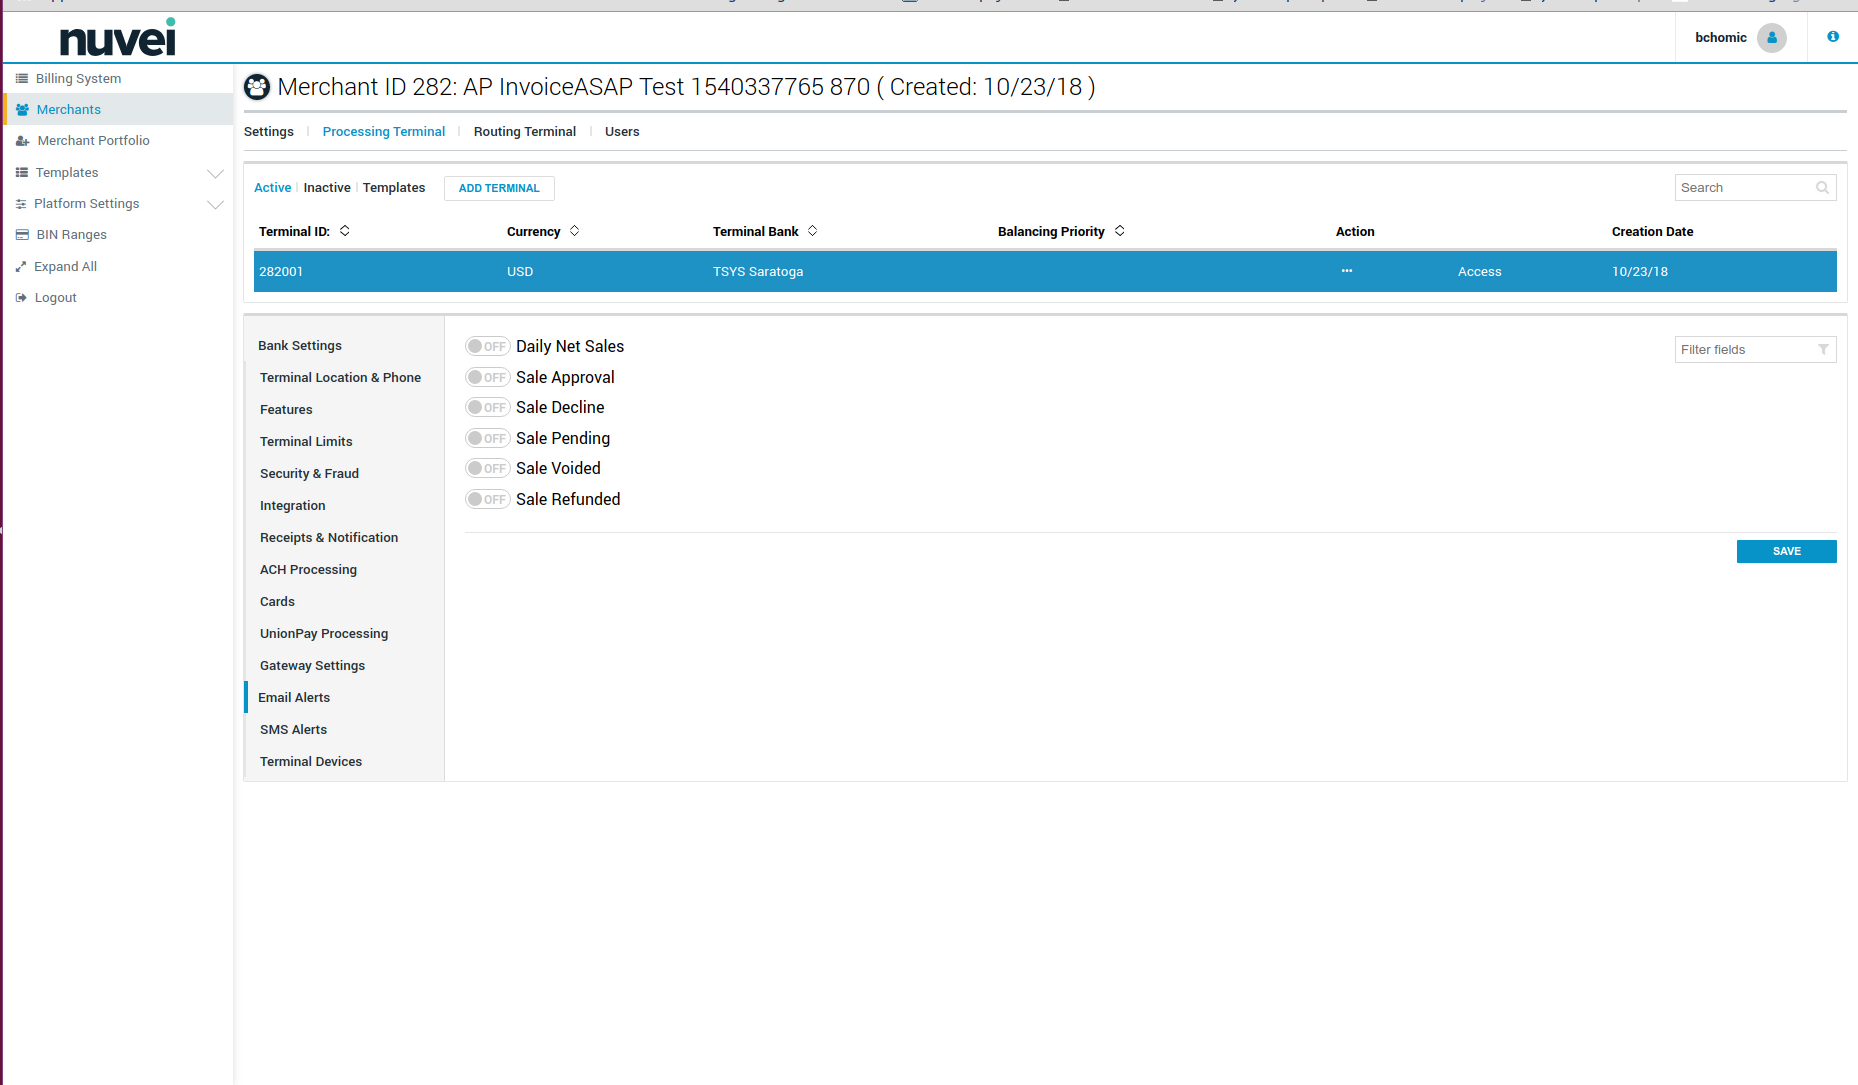Toggle Daily Net Sales email alert
Viewport: 1858px width, 1085px height.
point(488,347)
